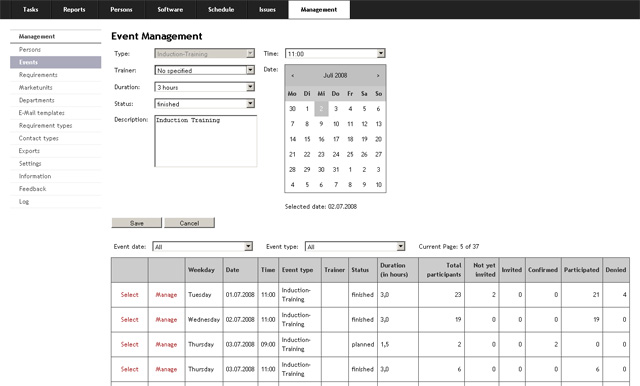Expand the Time dropdown
The width and height of the screenshot is (640, 386).
click(x=335, y=54)
